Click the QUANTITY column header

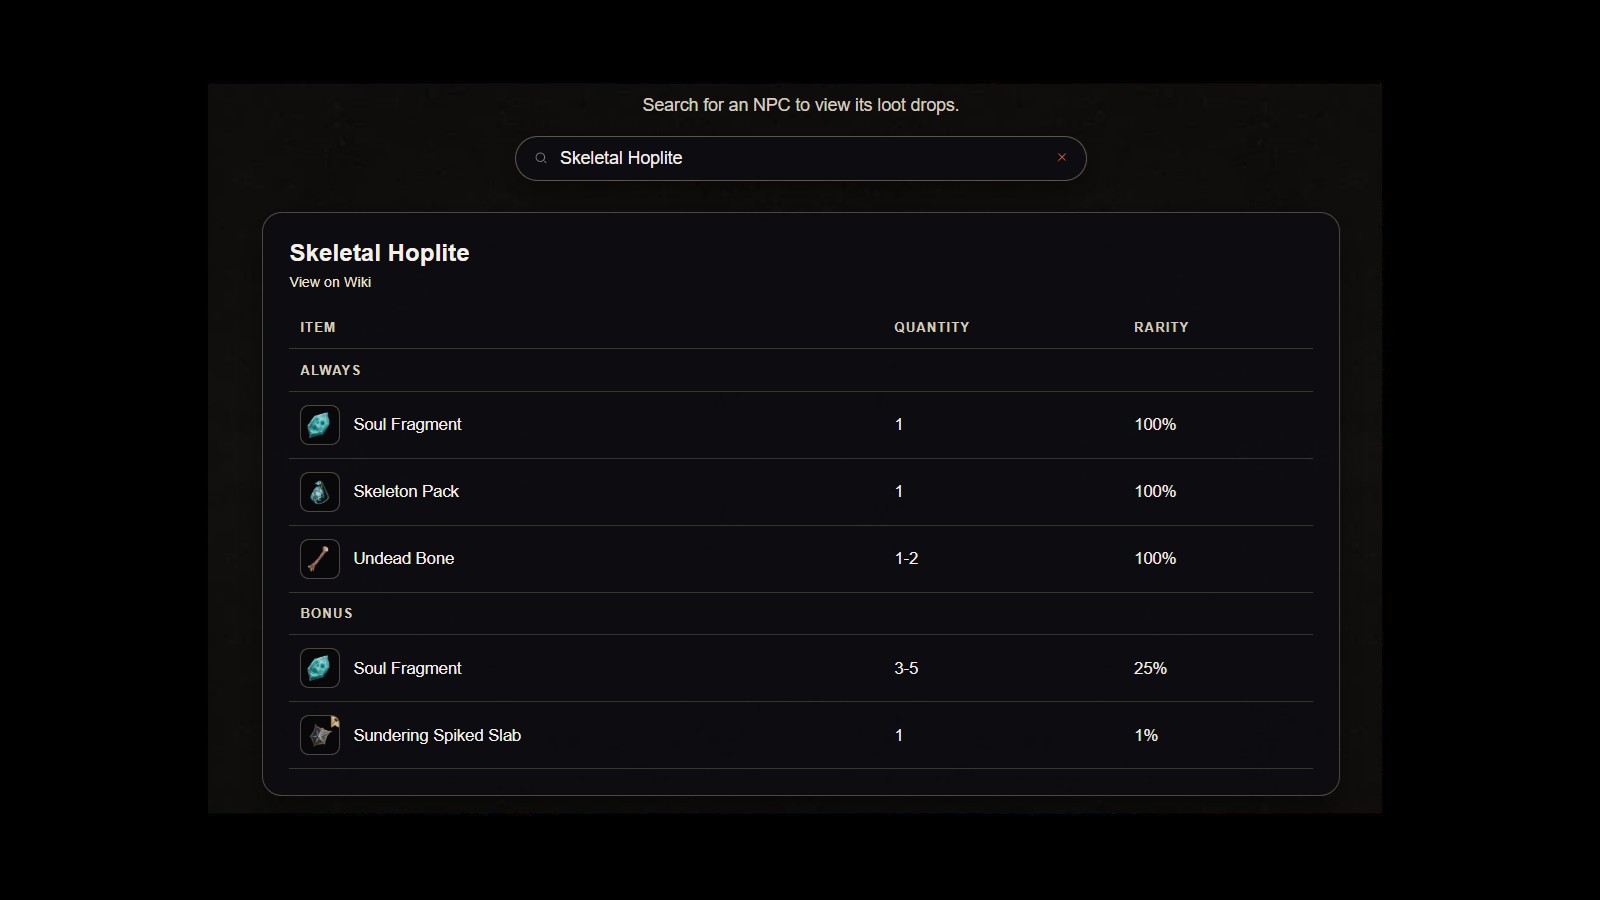[x=931, y=327]
